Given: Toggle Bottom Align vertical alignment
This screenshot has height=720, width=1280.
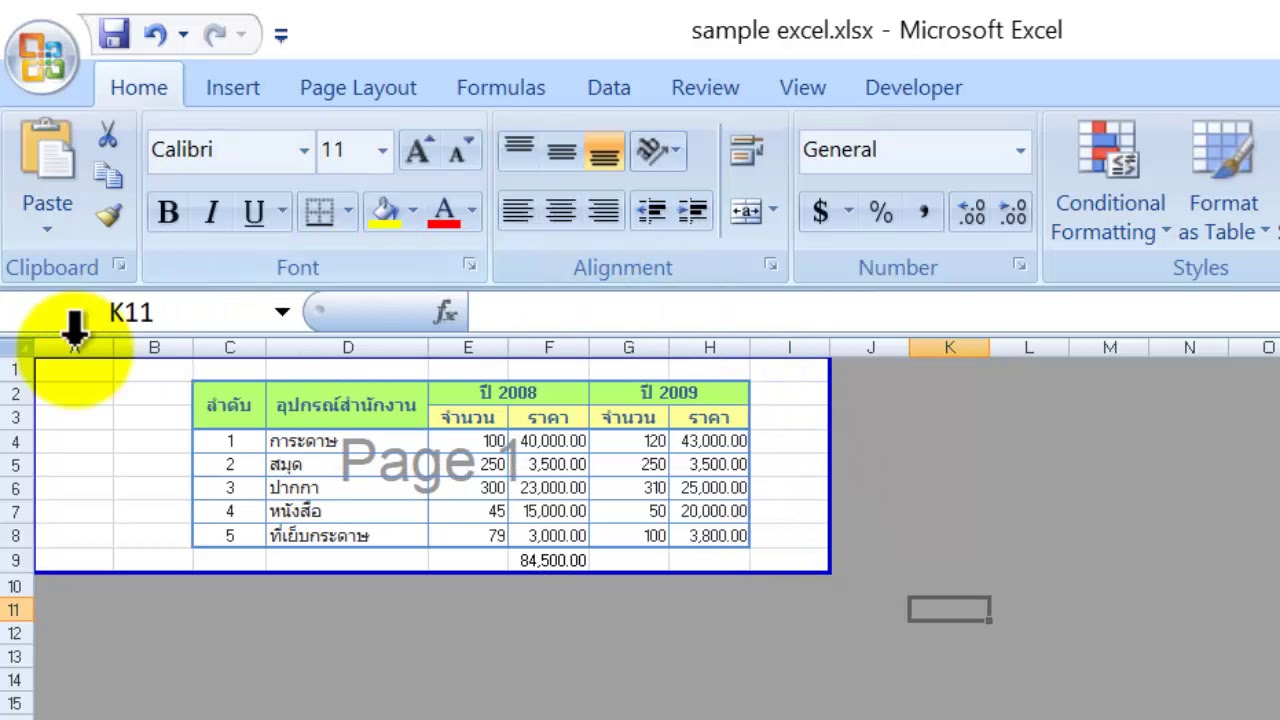Looking at the screenshot, I should click(x=604, y=150).
